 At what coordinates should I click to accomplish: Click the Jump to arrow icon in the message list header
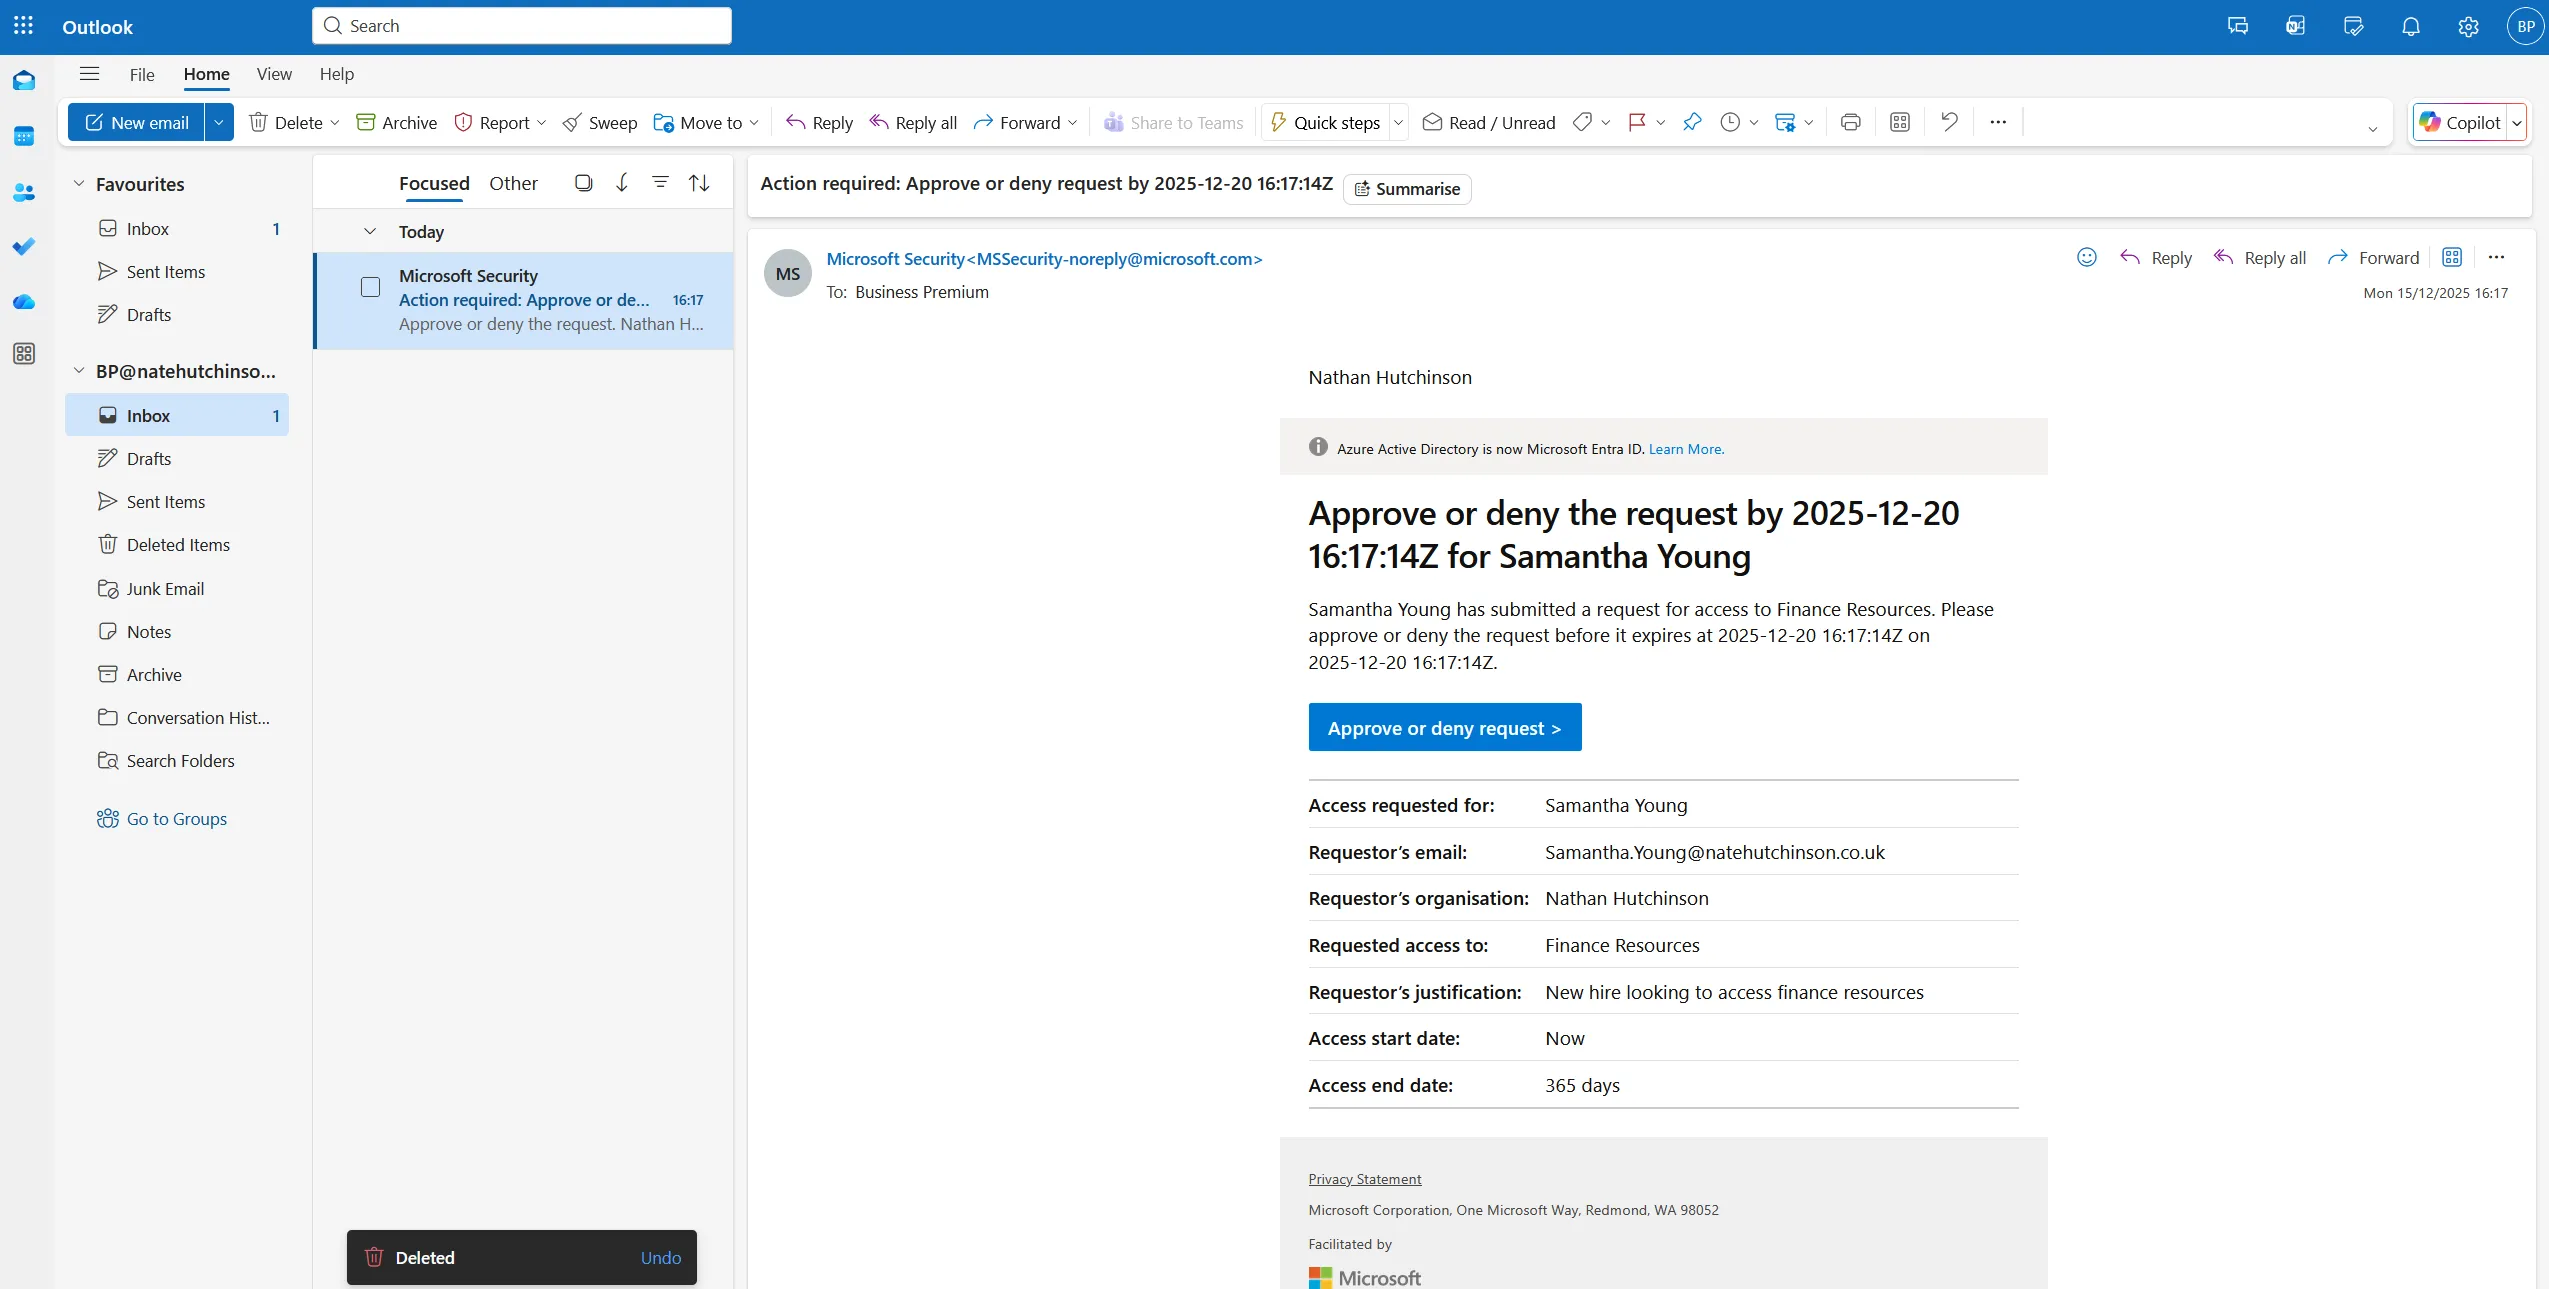pos(622,183)
